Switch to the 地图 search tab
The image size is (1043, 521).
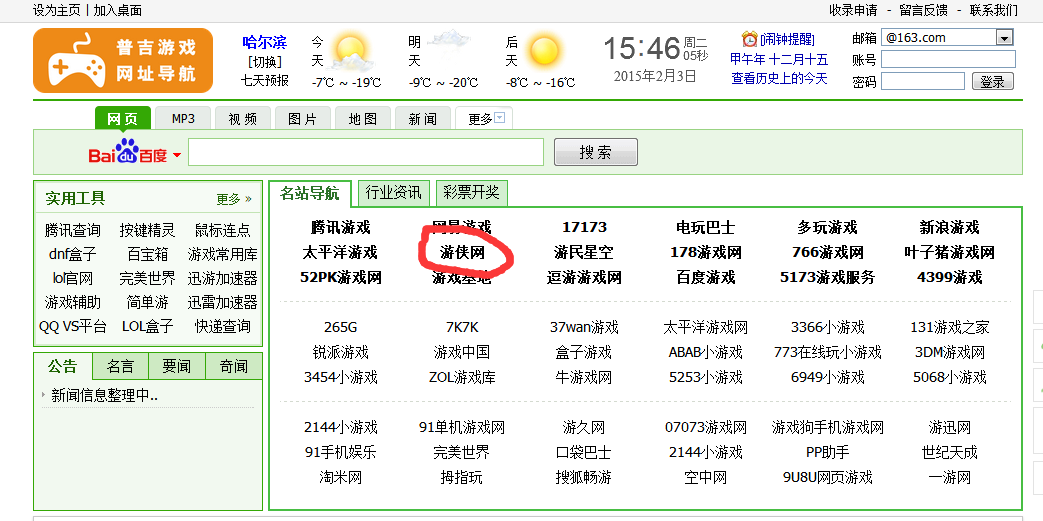tap(363, 118)
